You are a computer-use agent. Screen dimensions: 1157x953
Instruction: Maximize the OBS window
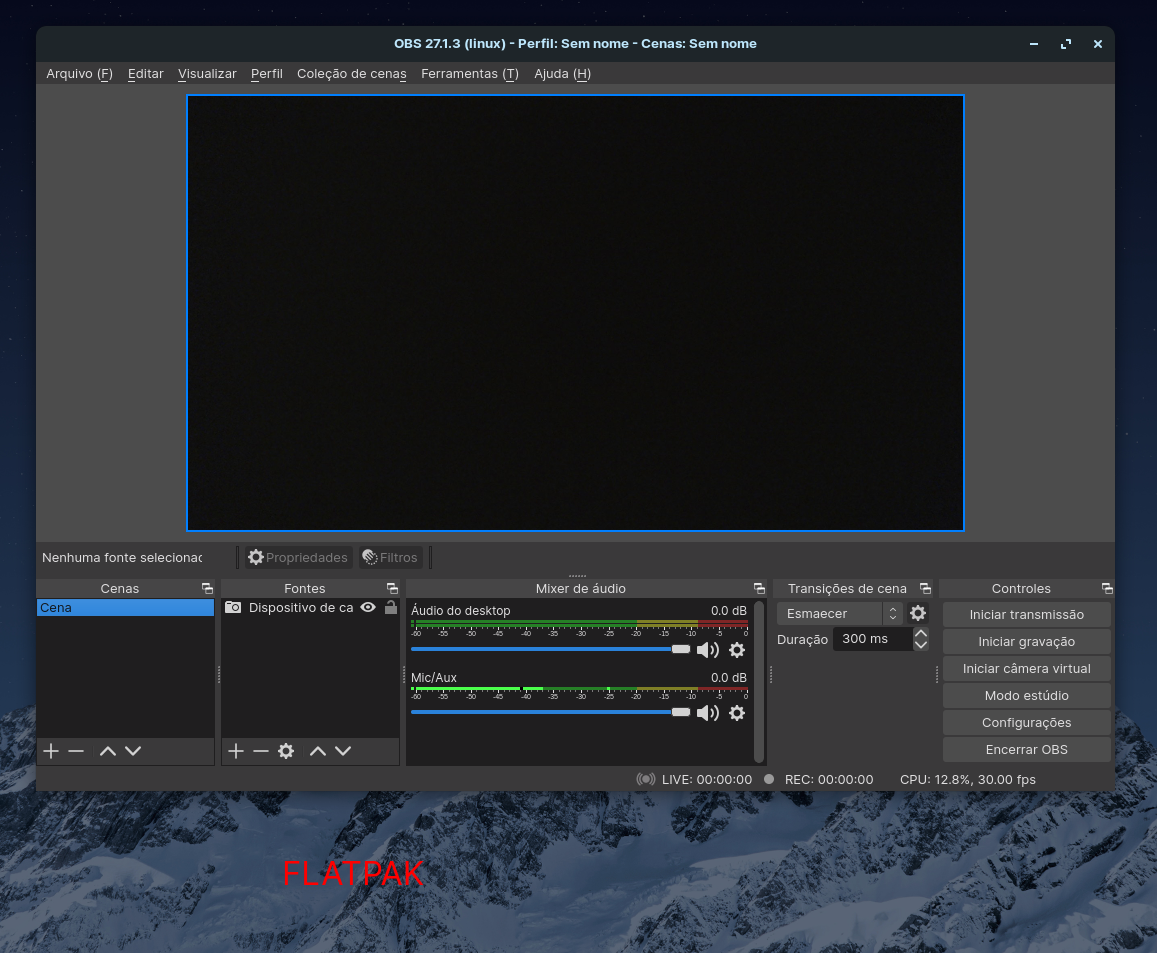pyautogui.click(x=1066, y=44)
